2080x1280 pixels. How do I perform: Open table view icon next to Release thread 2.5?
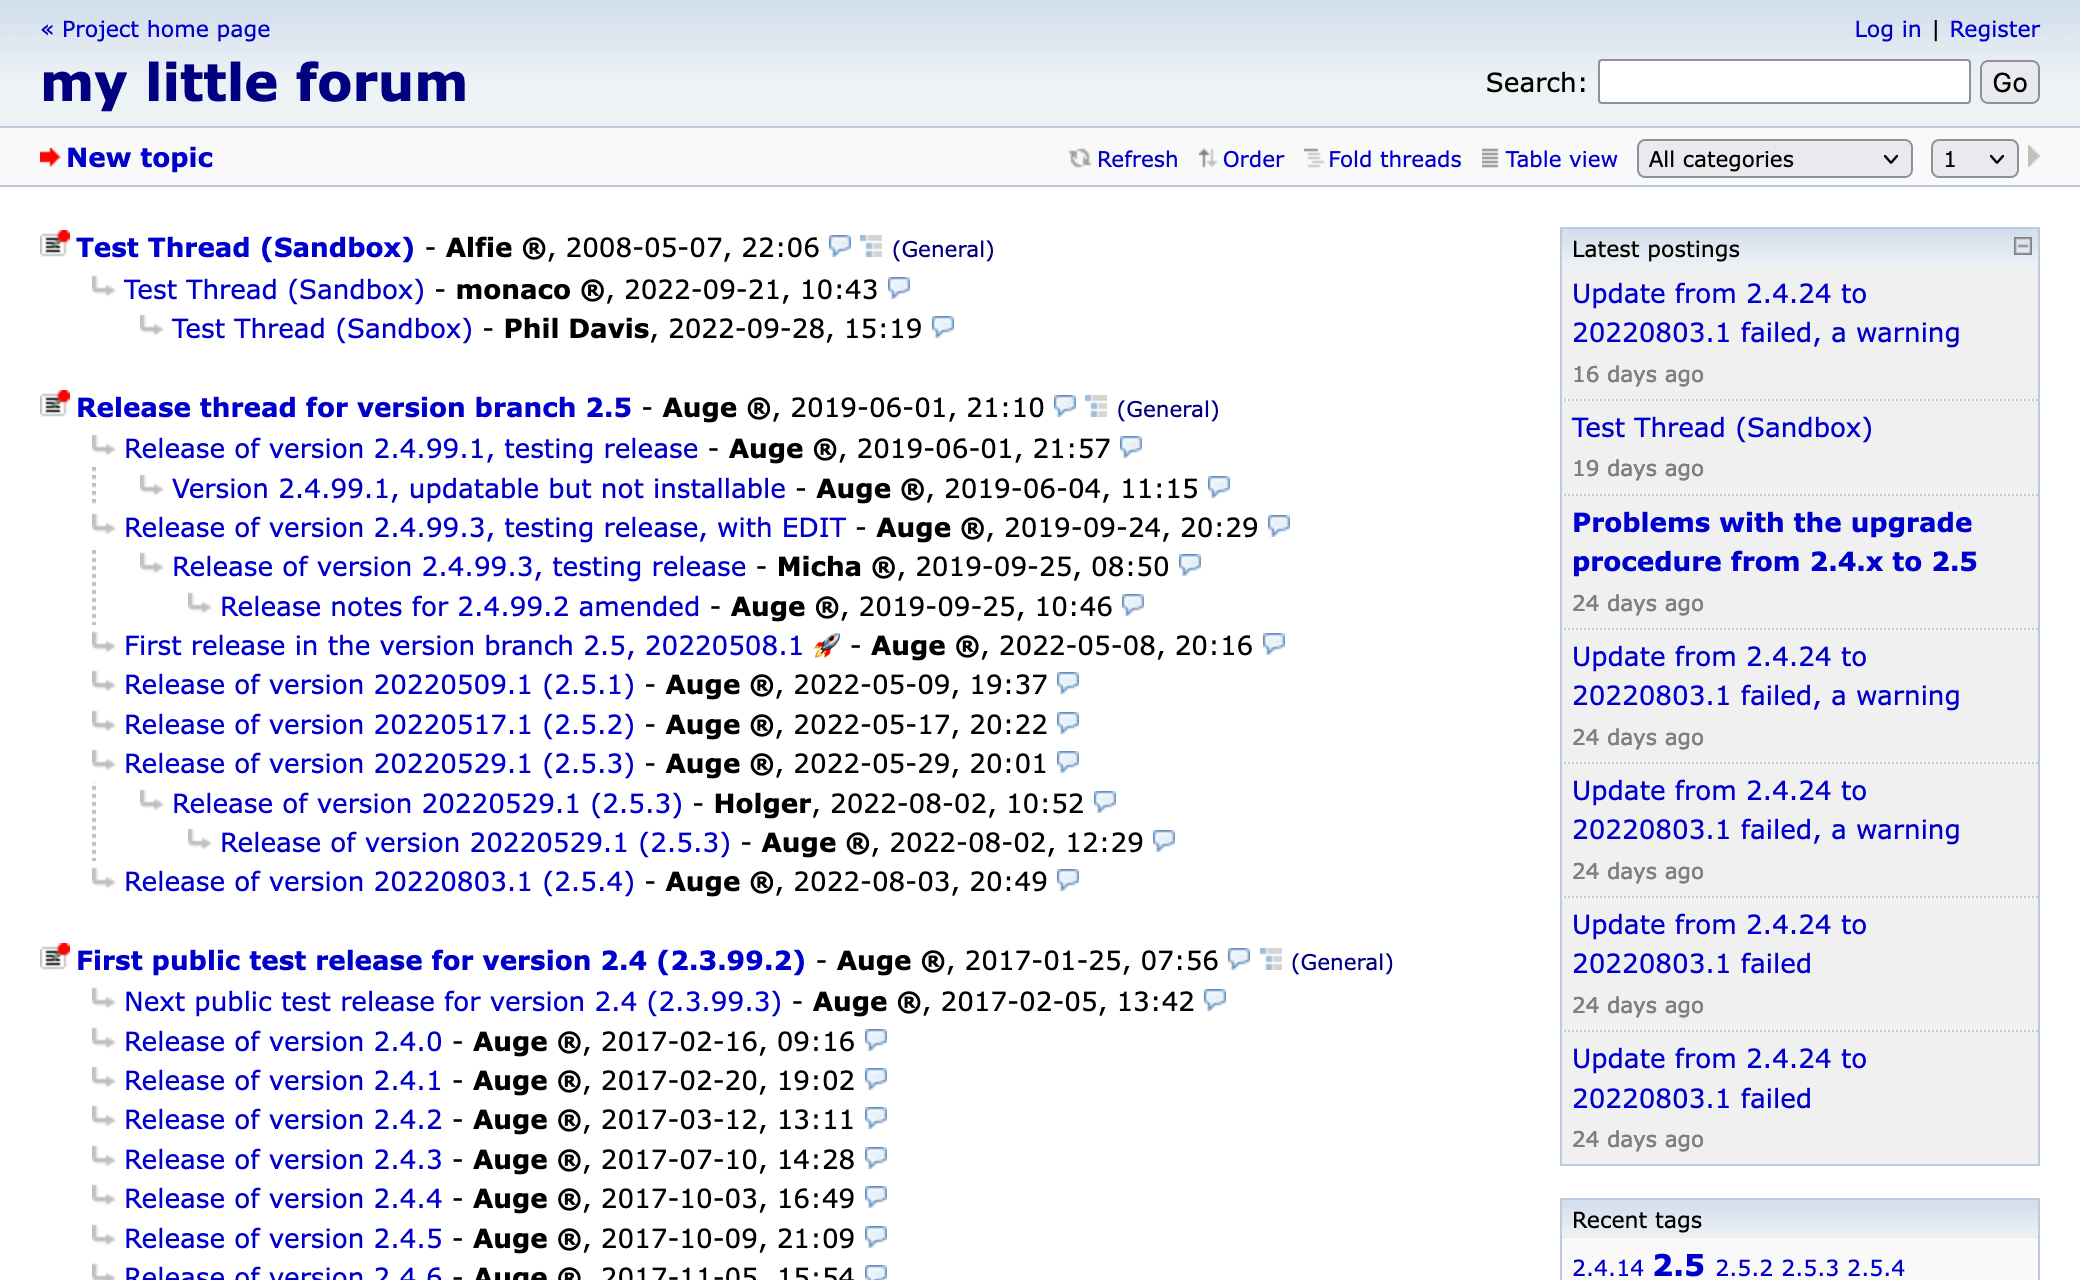coord(1096,406)
